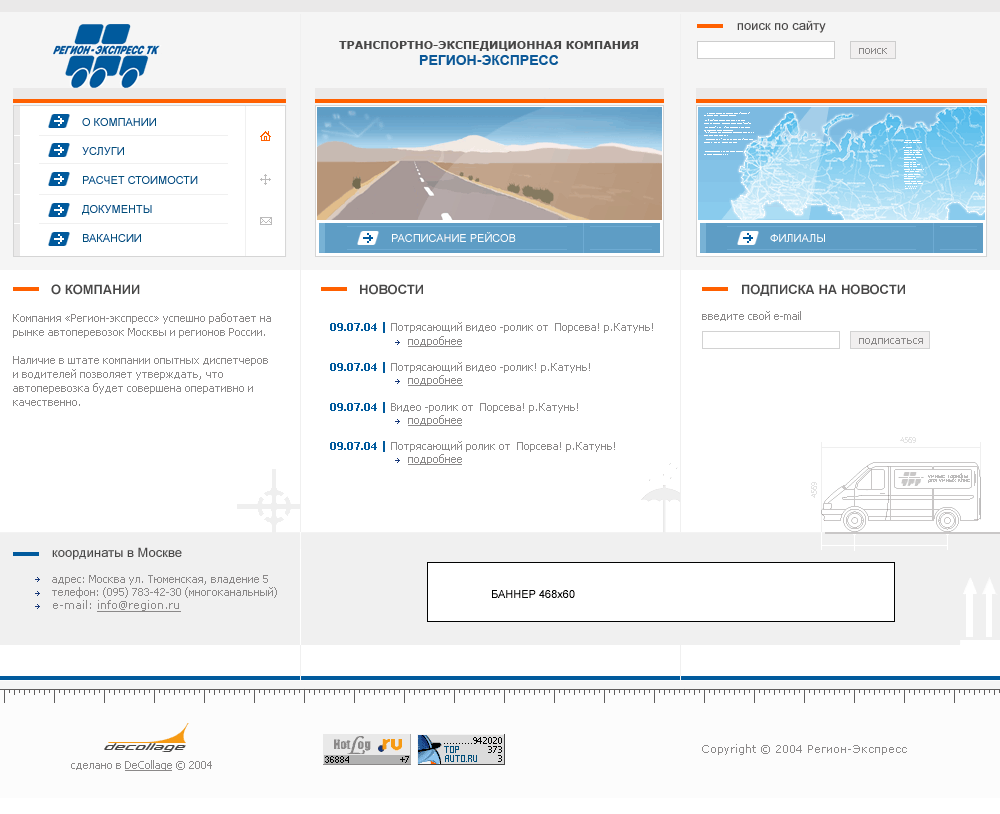Click news headline 'Видео -ролик от Порсева! р.Катунь!'

[484, 407]
